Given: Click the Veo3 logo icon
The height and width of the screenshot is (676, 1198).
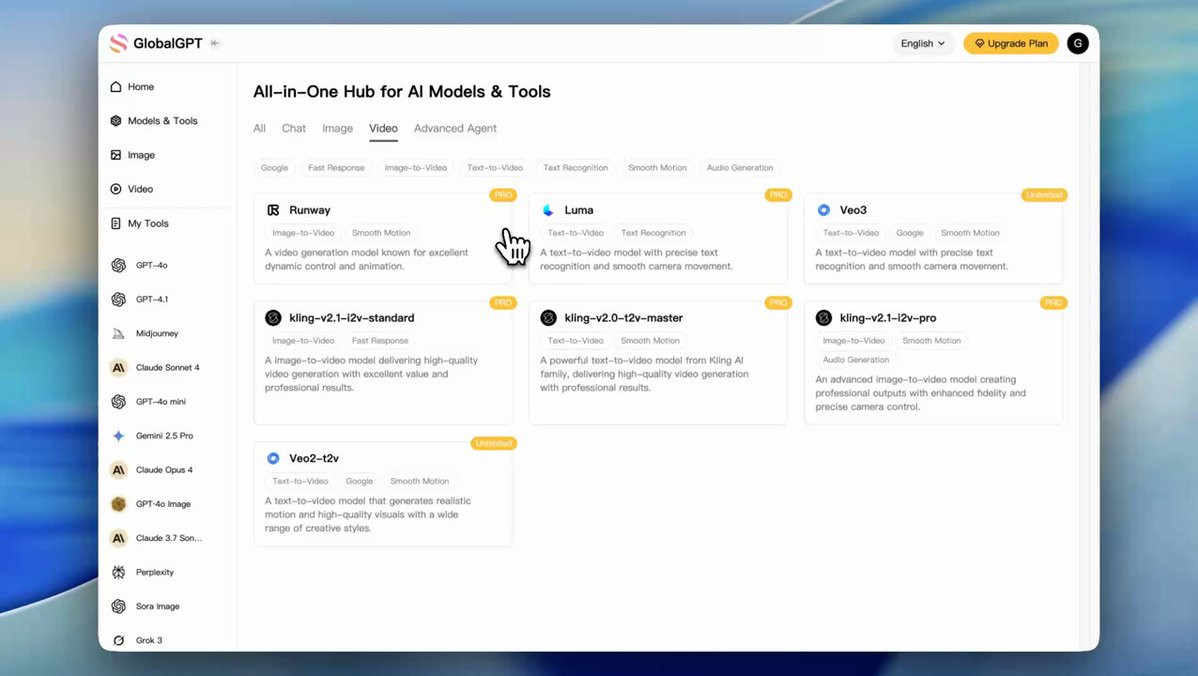Looking at the screenshot, I should 824,210.
